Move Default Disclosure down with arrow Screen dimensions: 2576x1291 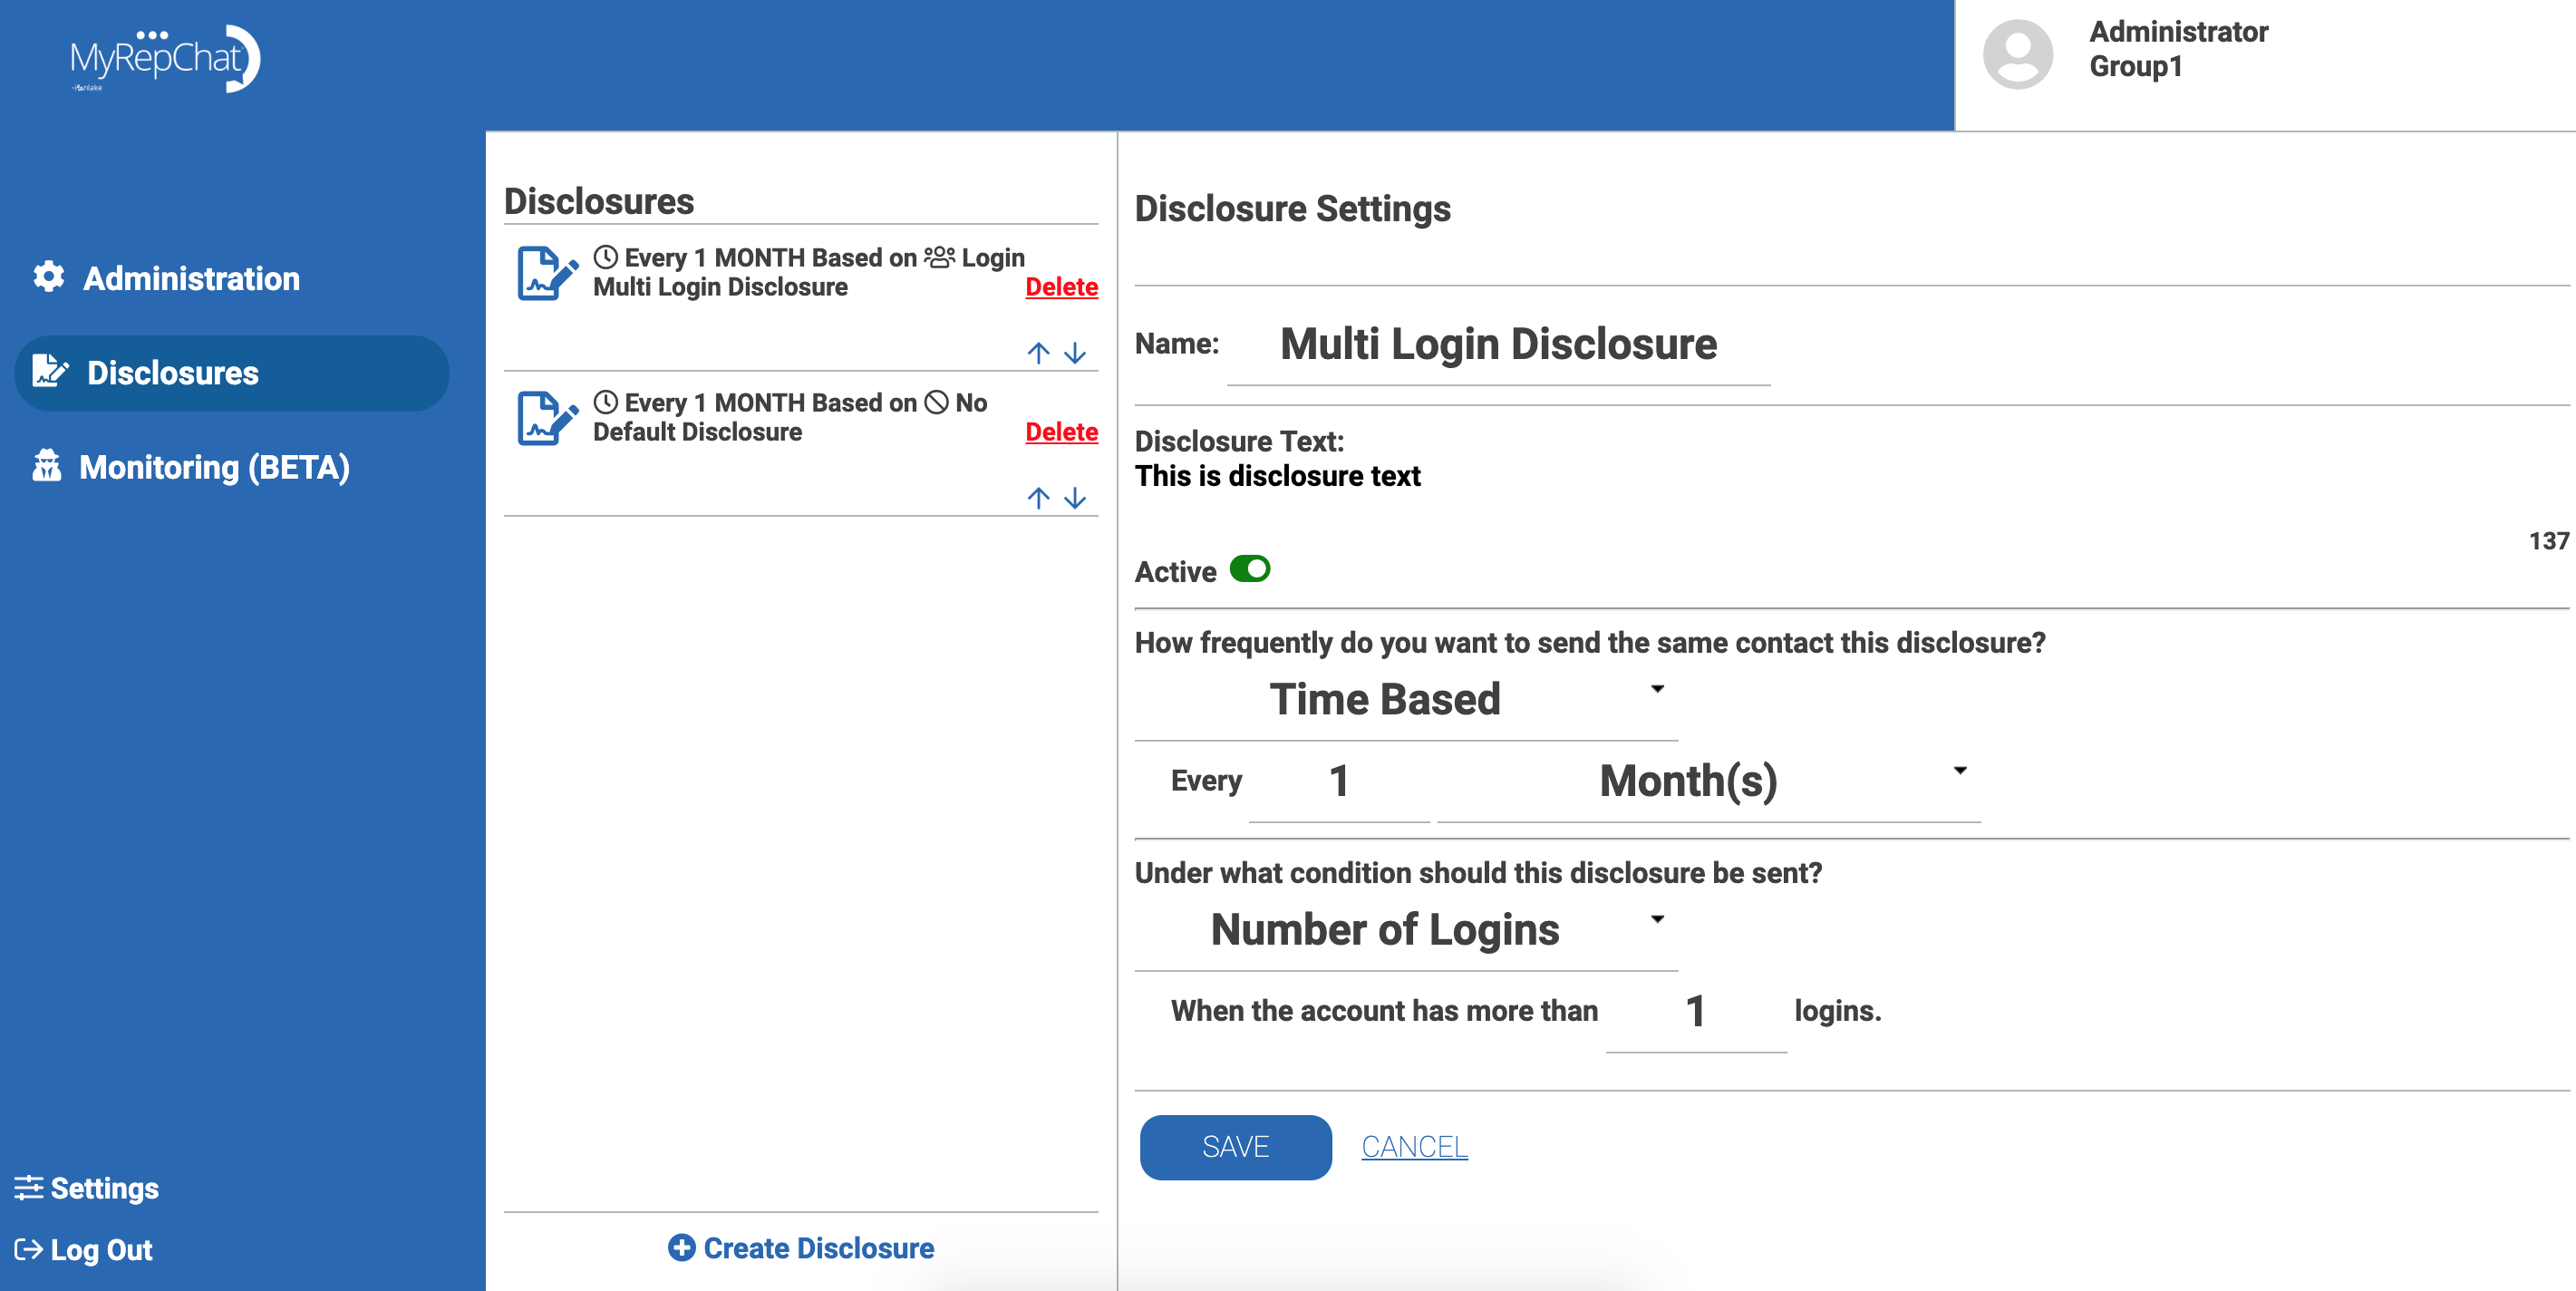[x=1075, y=498]
